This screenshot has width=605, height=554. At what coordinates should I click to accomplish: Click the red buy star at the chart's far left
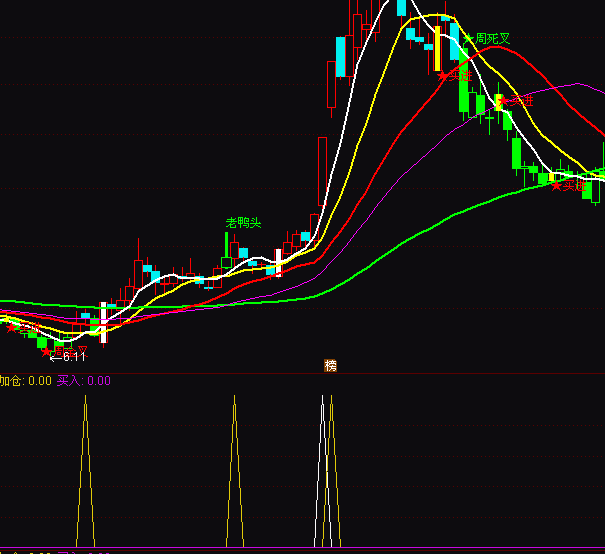tap(12, 326)
